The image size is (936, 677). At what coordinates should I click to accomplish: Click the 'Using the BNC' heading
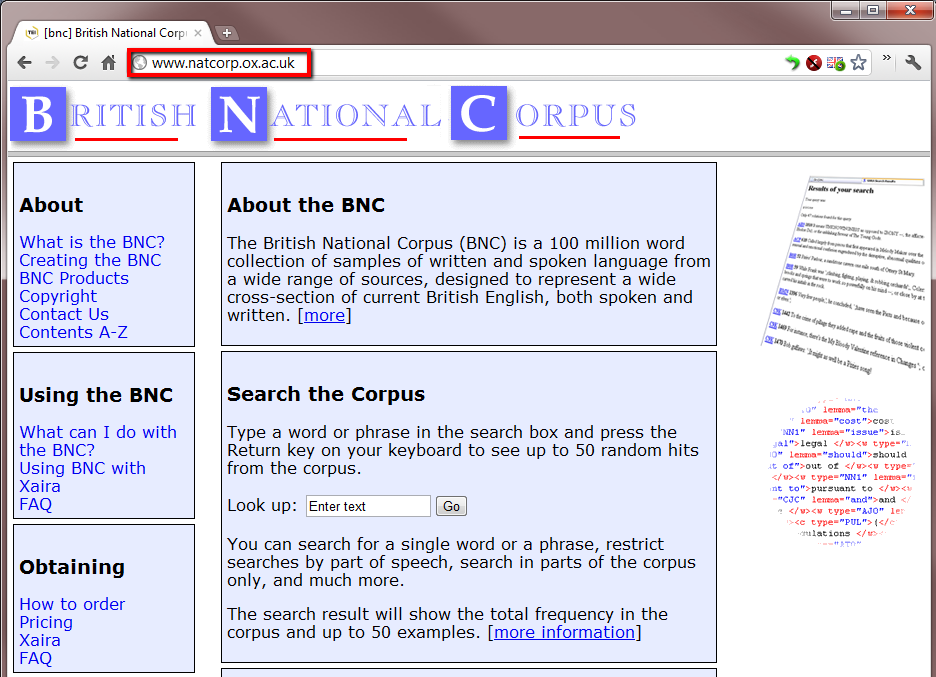click(x=96, y=395)
